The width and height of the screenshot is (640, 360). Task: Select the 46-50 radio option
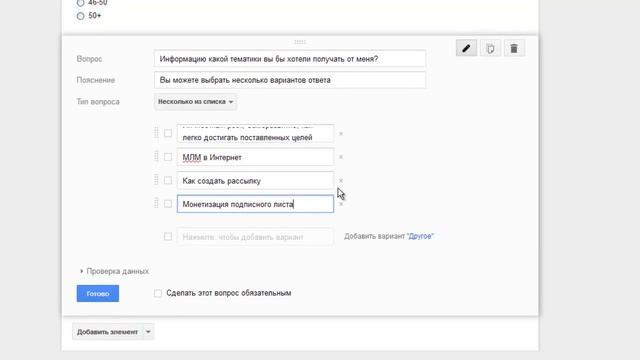(80, 3)
